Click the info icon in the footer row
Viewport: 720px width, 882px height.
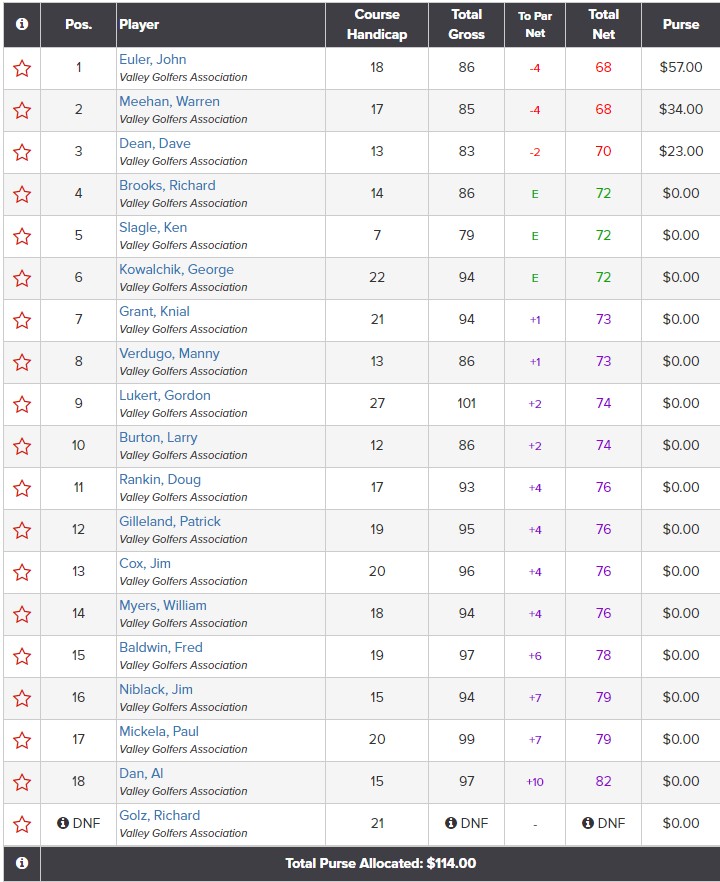click(22, 863)
